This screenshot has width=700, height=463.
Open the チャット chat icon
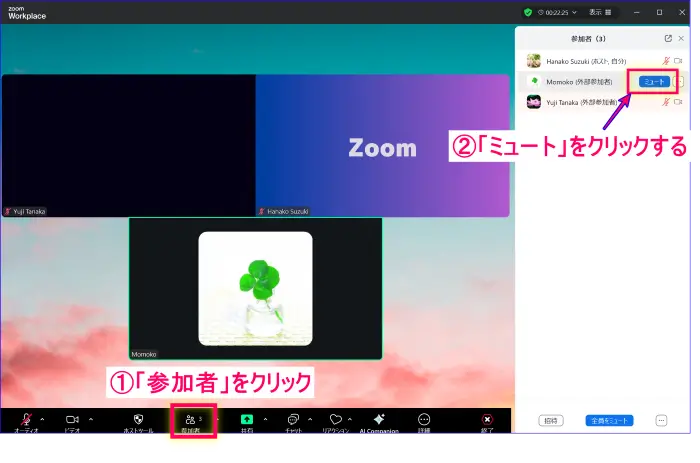293,420
